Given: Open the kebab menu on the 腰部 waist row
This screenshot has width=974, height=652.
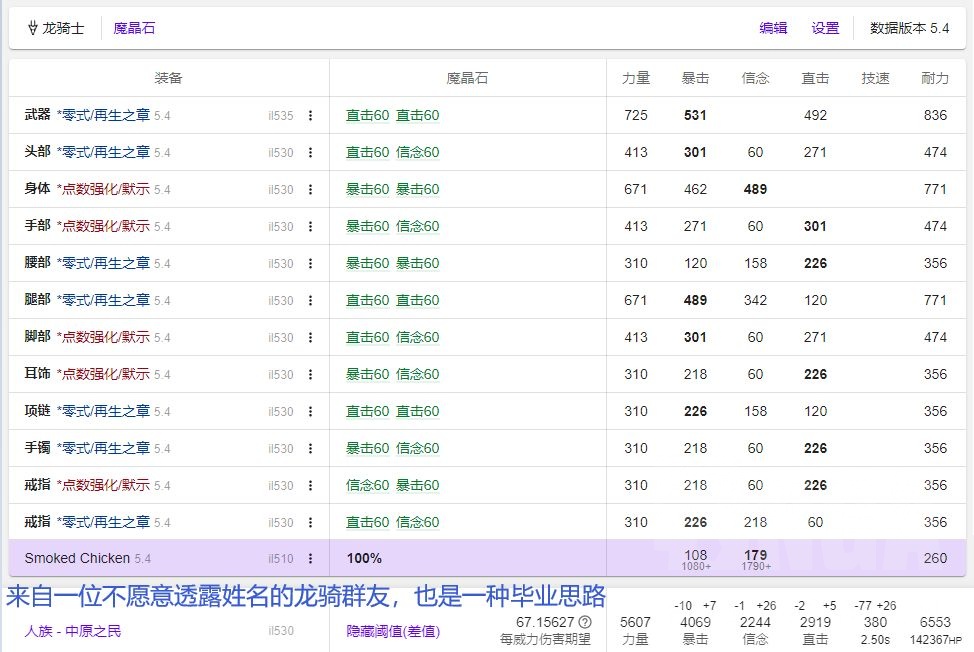Looking at the screenshot, I should pyautogui.click(x=311, y=263).
